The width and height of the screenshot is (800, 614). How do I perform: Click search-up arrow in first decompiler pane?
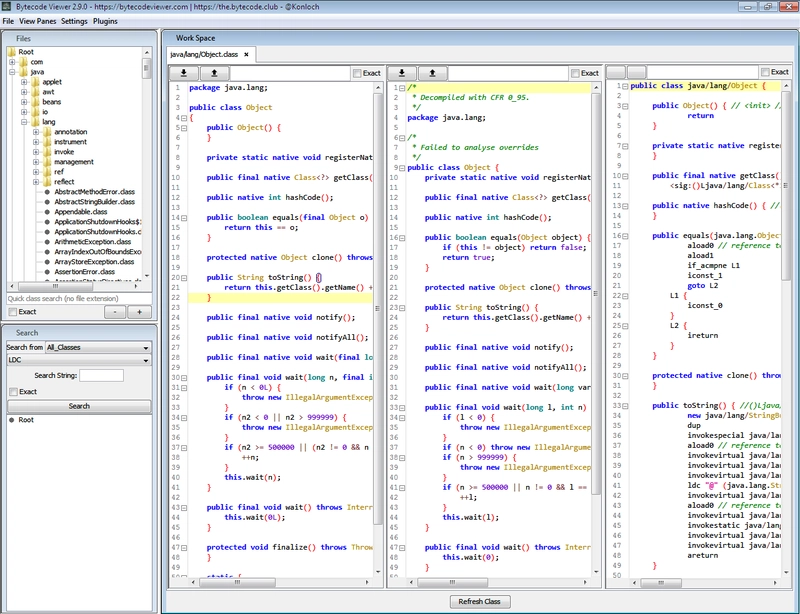(x=214, y=73)
